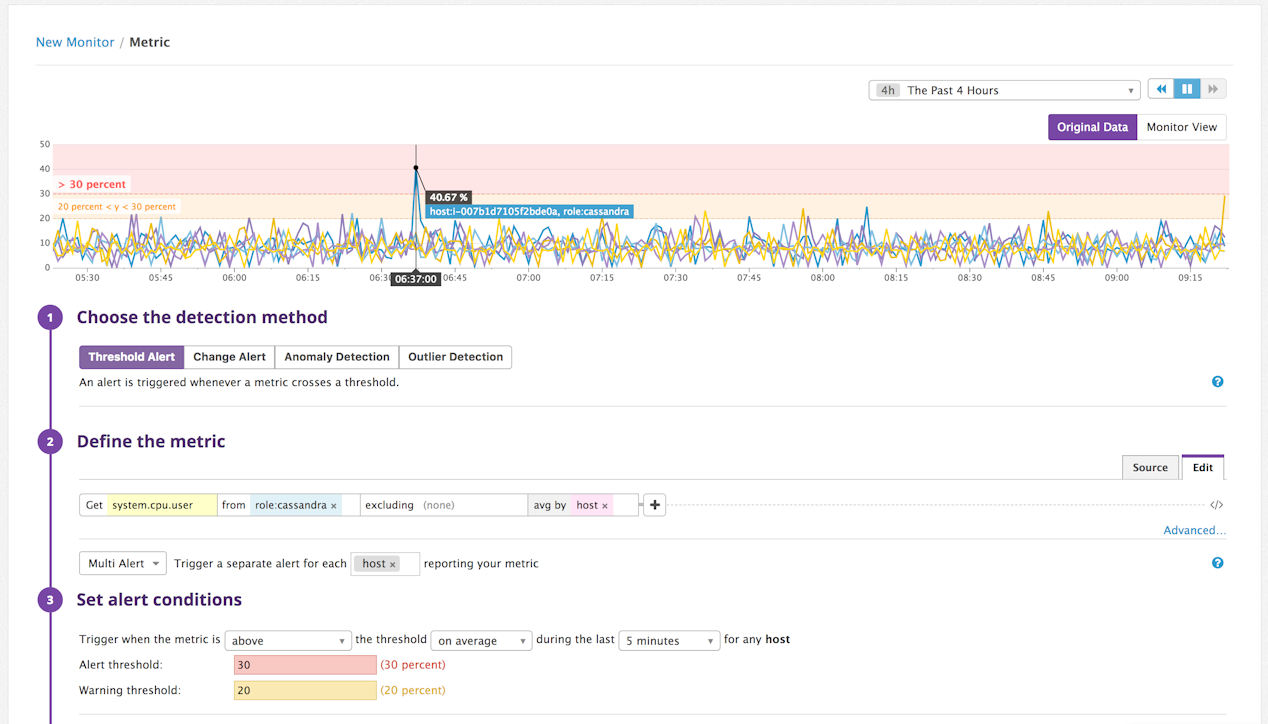Expand the 5 minutes time window dropdown
1268x724 pixels.
(x=668, y=641)
